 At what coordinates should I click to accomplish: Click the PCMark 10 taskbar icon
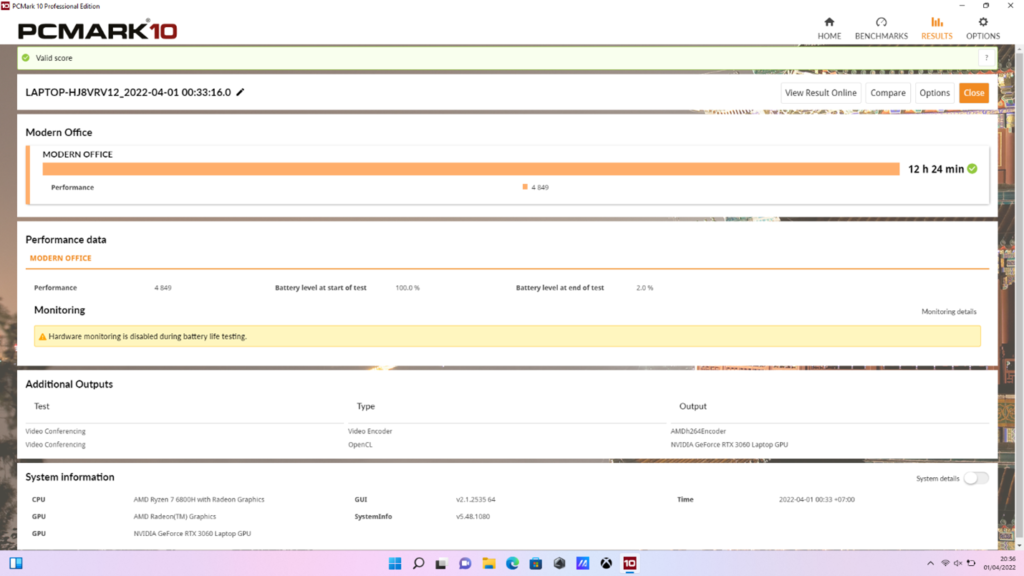click(x=630, y=563)
